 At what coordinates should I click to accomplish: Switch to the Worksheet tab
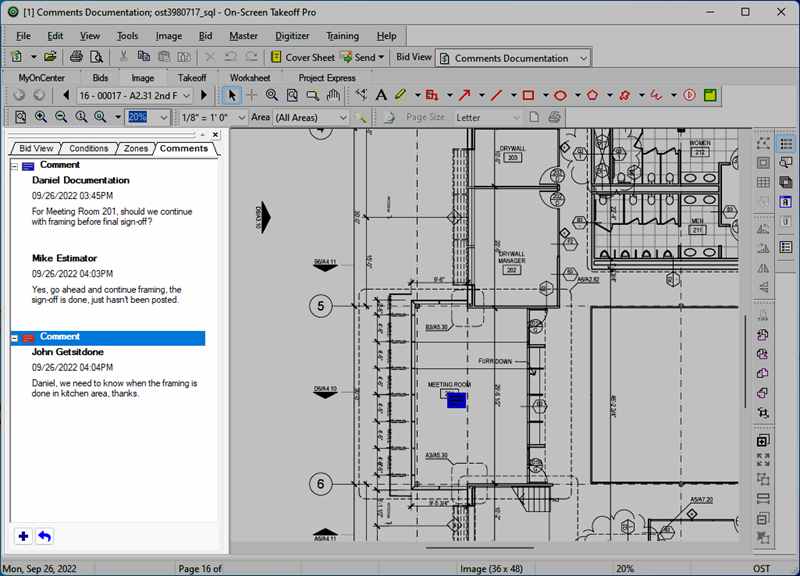point(250,78)
